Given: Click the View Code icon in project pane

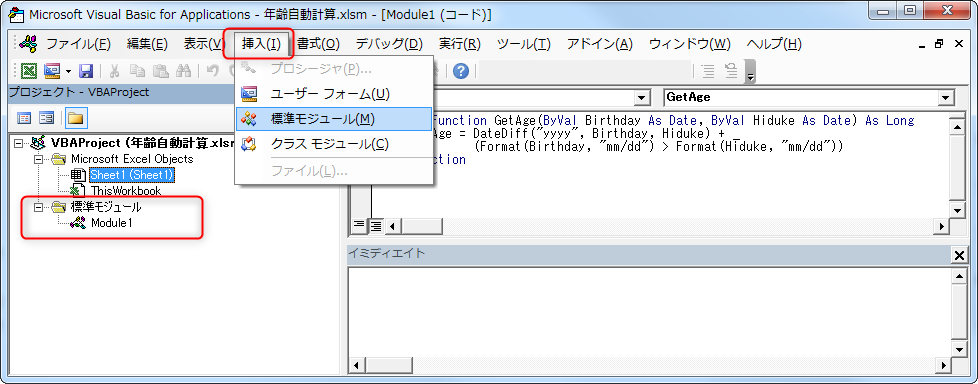Looking at the screenshot, I should 24,118.
